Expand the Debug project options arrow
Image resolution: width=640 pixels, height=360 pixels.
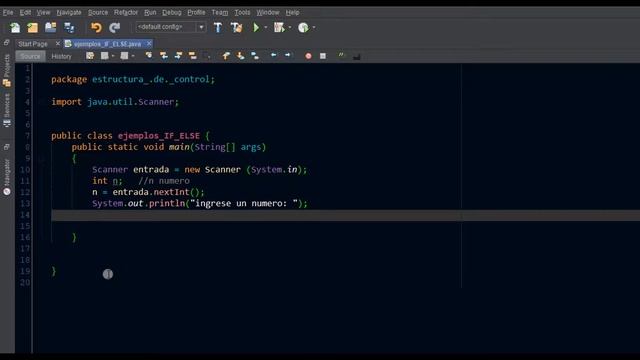click(290, 27)
